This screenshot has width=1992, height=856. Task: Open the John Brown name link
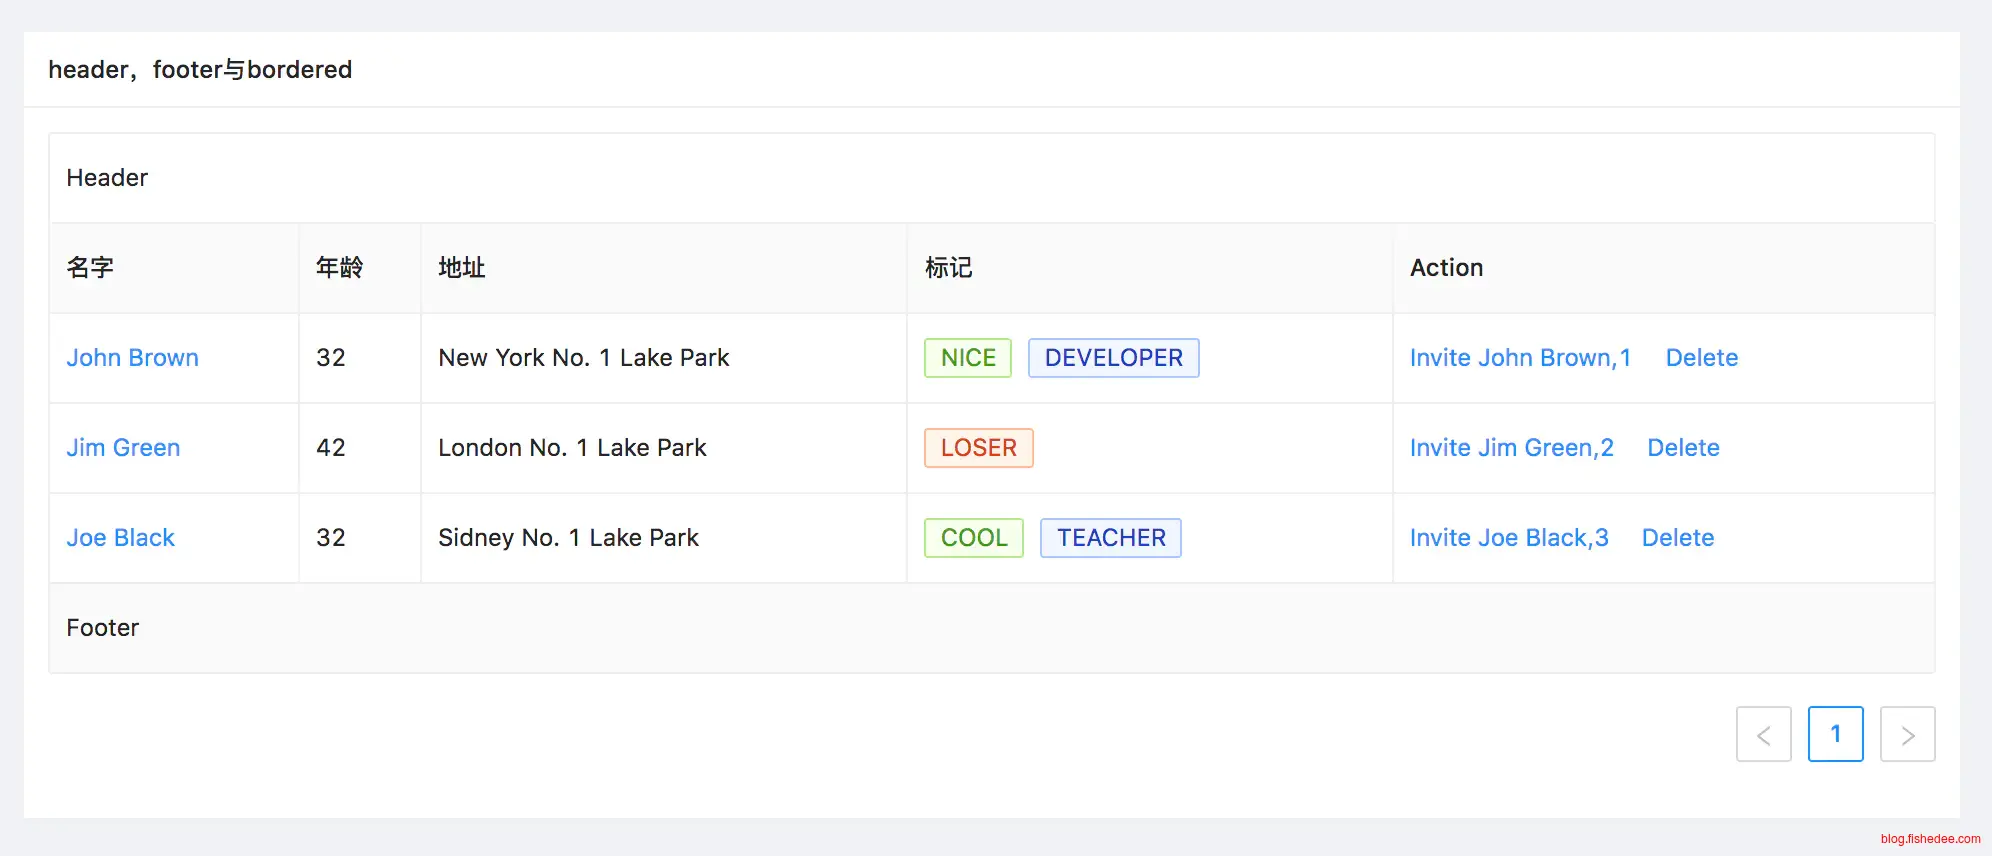[132, 358]
